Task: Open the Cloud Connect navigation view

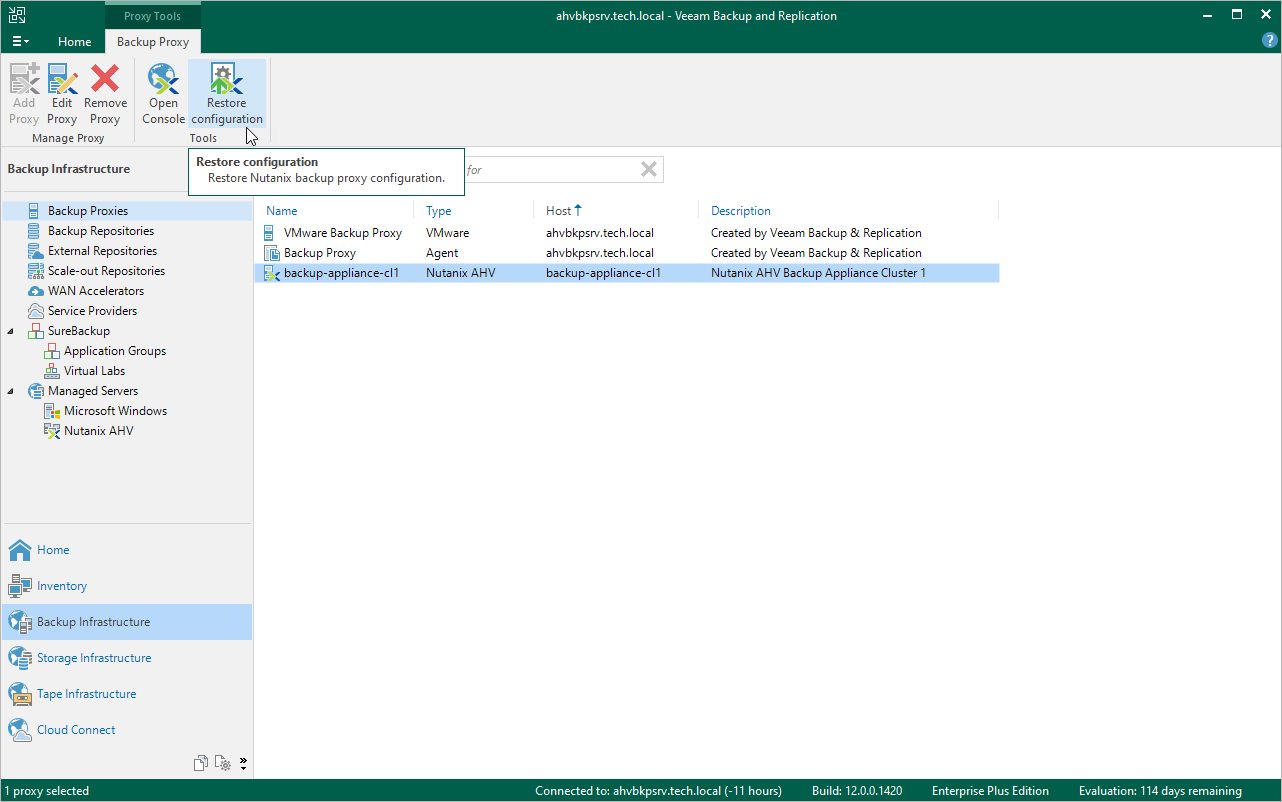Action: 127,730
